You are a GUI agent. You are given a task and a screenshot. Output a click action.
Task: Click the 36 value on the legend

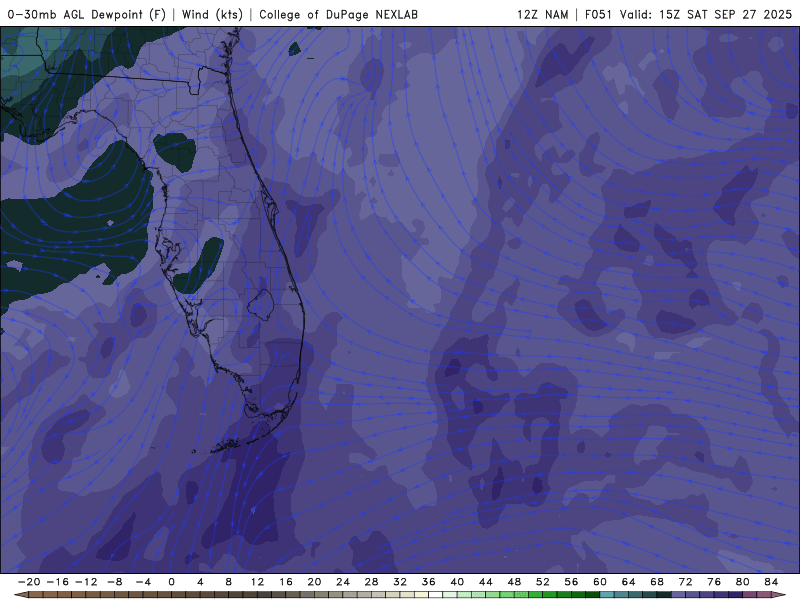tap(429, 582)
